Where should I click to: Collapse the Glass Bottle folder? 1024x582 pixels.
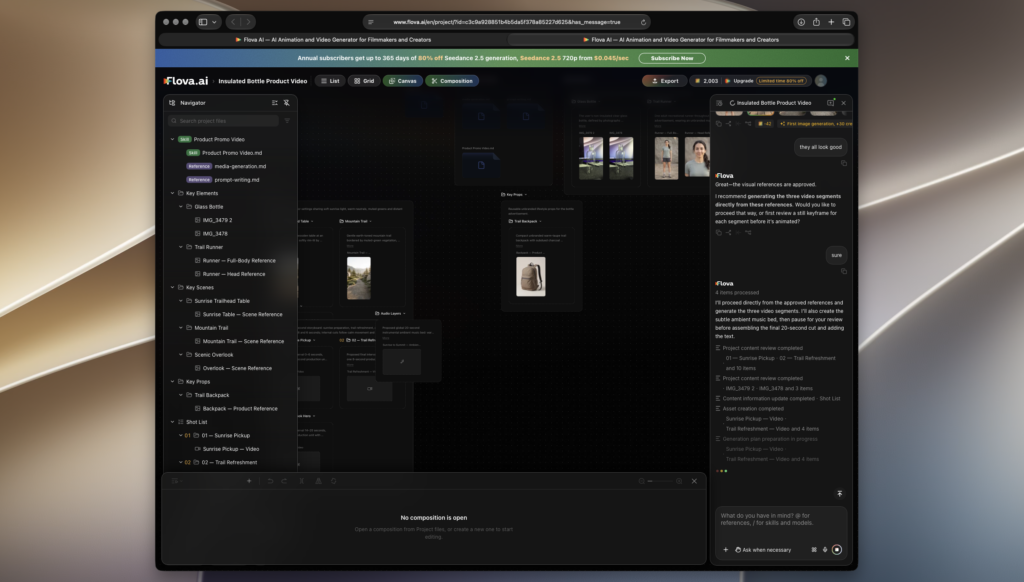click(x=181, y=206)
